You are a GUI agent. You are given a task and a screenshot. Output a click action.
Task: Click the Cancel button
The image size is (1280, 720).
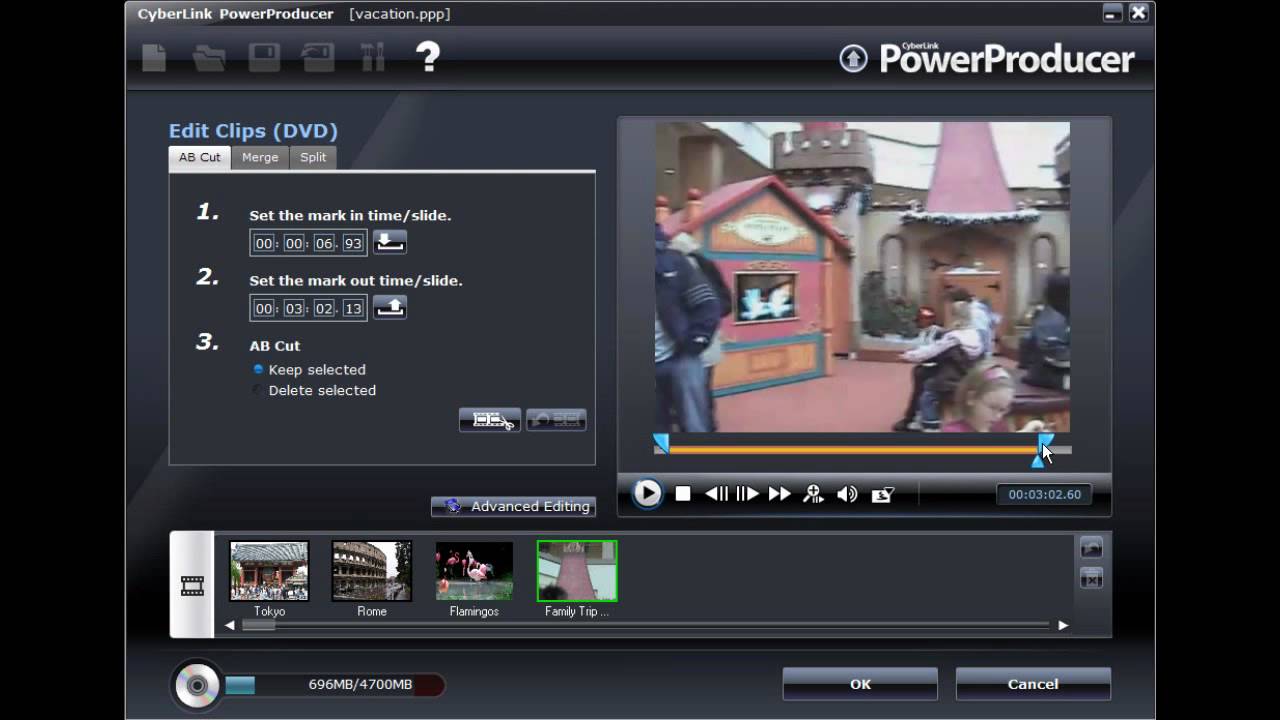click(x=1033, y=684)
